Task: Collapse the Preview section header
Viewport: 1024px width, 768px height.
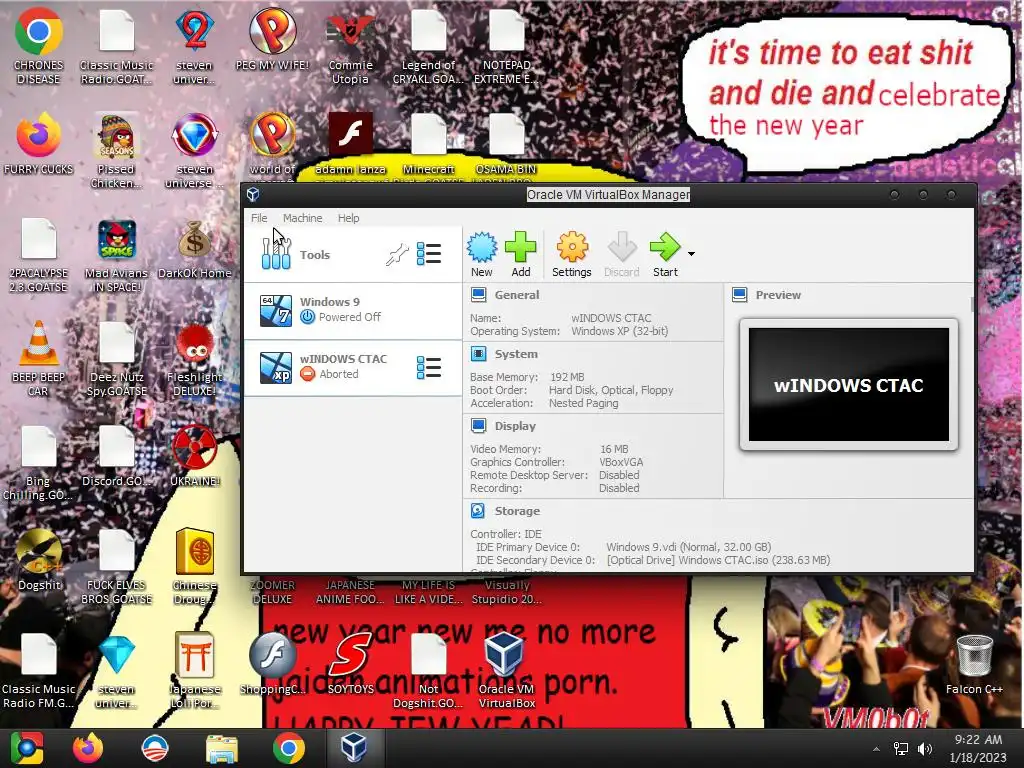Action: point(777,295)
